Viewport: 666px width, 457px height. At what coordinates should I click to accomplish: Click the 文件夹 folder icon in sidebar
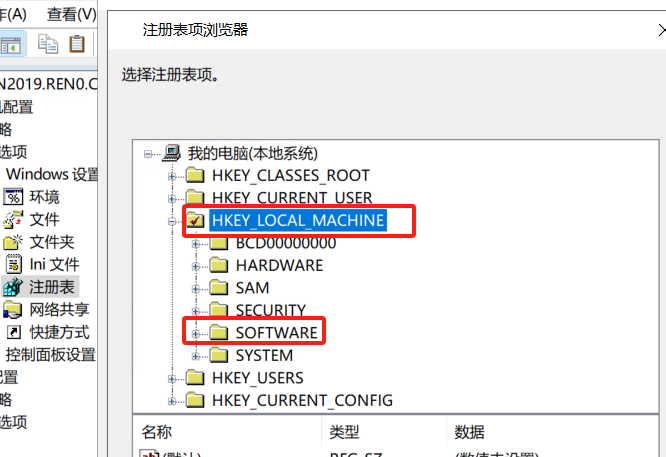click(x=13, y=242)
